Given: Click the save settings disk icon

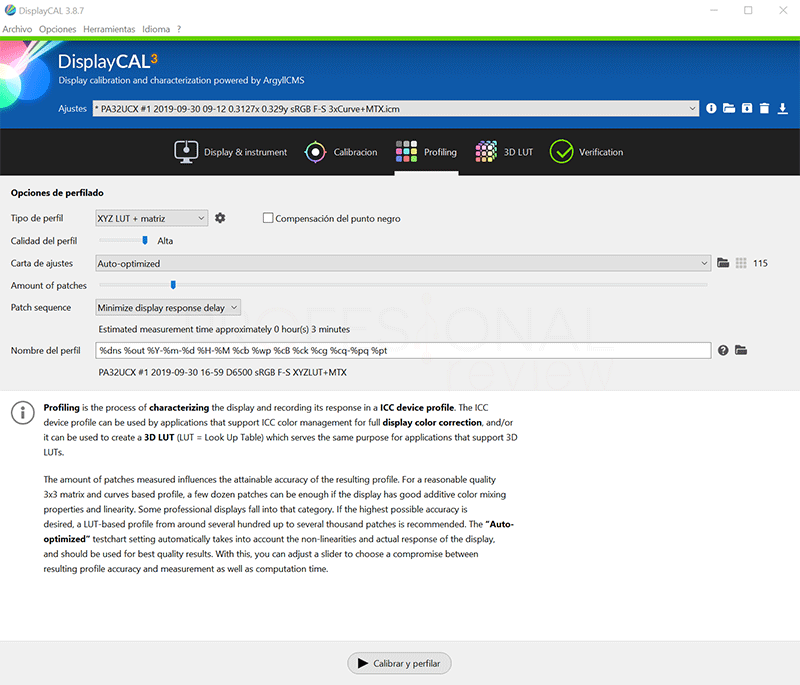Looking at the screenshot, I should pos(747,108).
